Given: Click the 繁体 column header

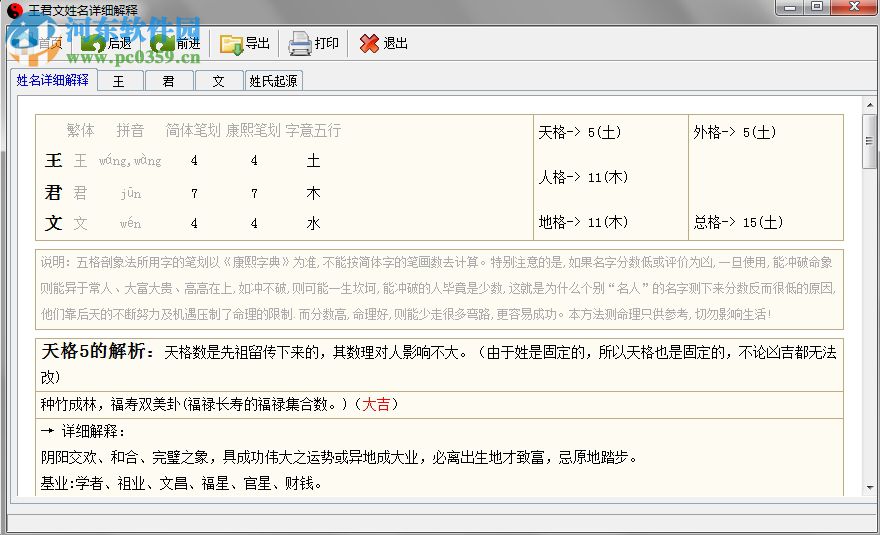Looking at the screenshot, I should tap(80, 130).
